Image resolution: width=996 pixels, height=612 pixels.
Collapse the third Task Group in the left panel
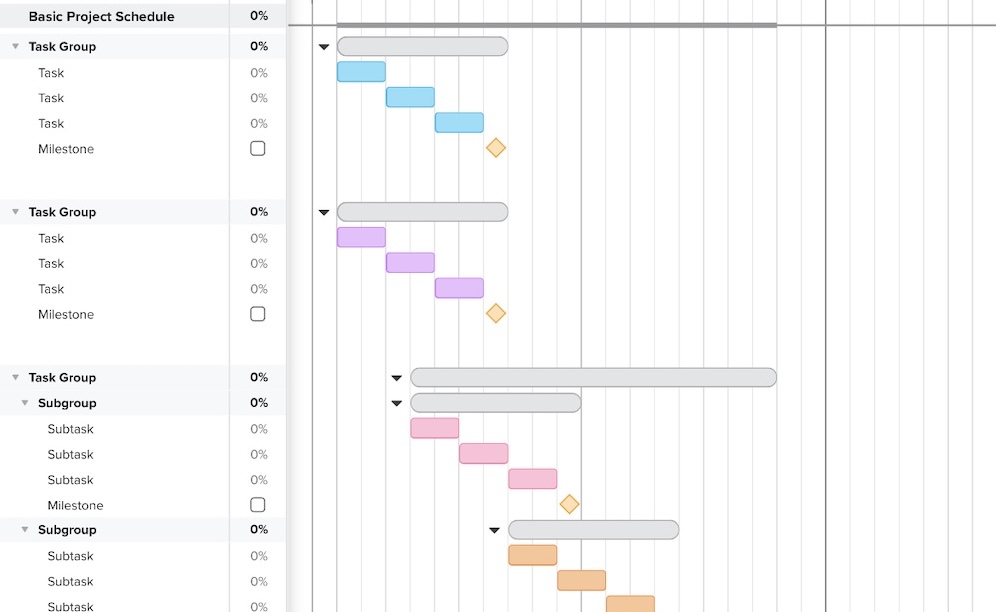14,377
